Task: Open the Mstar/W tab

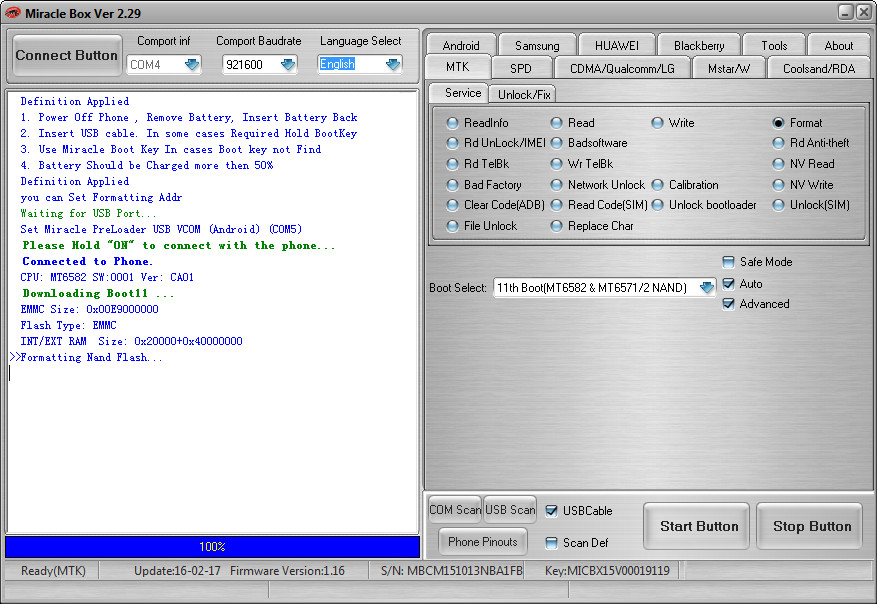Action: (x=728, y=68)
